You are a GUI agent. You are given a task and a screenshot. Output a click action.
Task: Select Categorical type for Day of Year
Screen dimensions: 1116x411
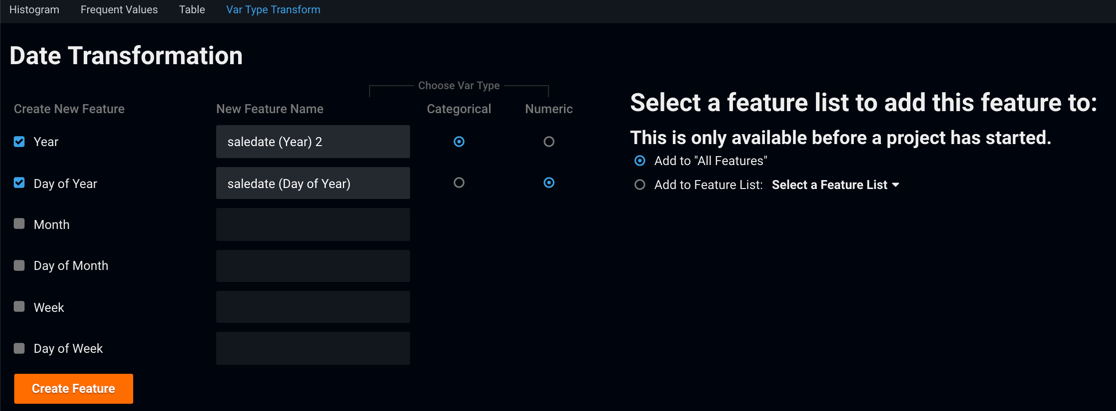click(459, 183)
